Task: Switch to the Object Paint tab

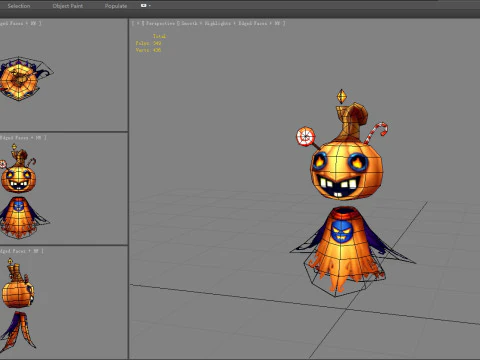Action: [68, 6]
